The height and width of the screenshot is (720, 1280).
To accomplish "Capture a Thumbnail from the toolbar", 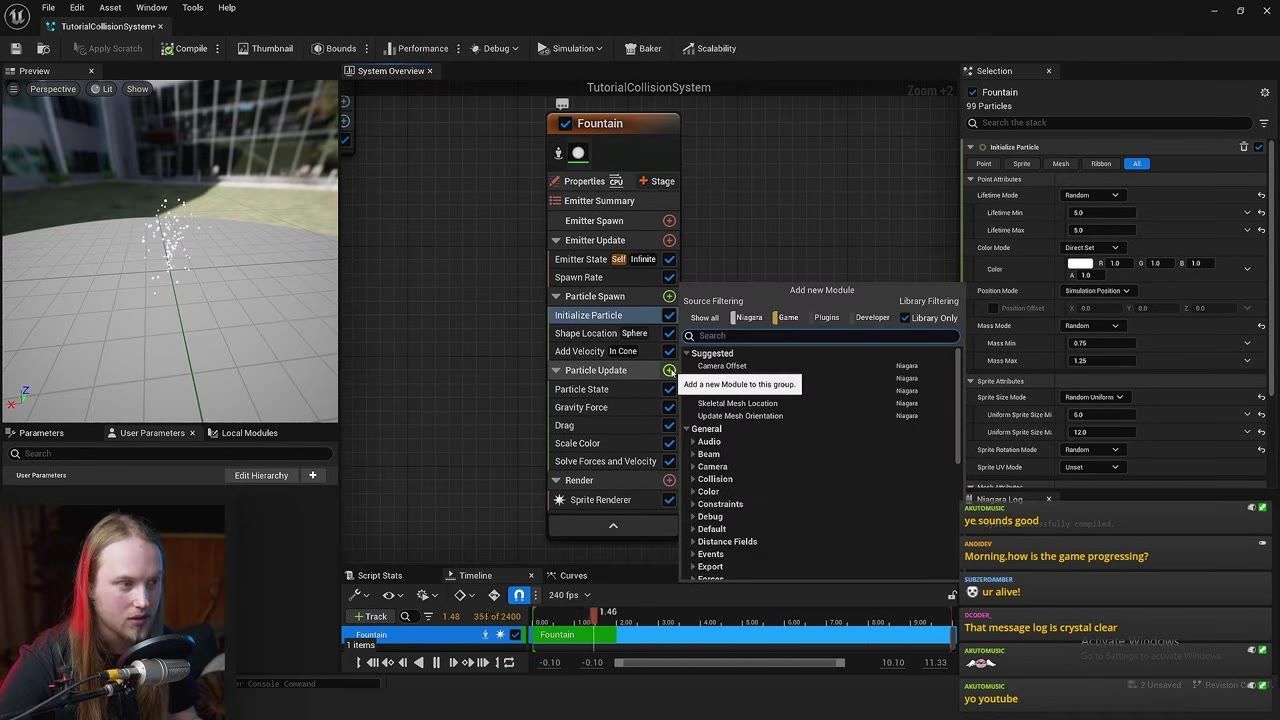I will (x=265, y=48).
